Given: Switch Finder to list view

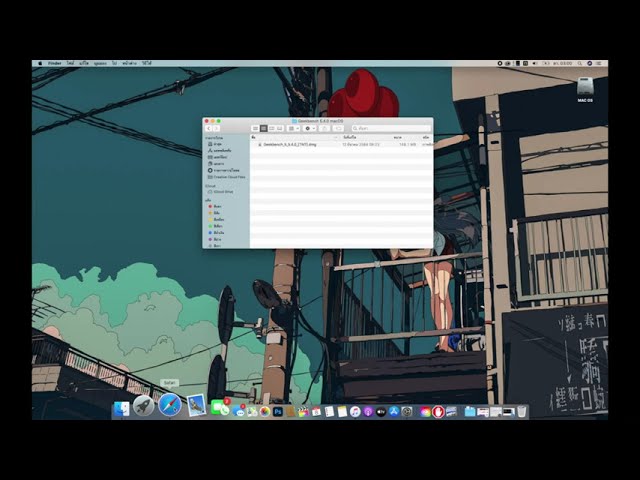Looking at the screenshot, I should point(264,128).
